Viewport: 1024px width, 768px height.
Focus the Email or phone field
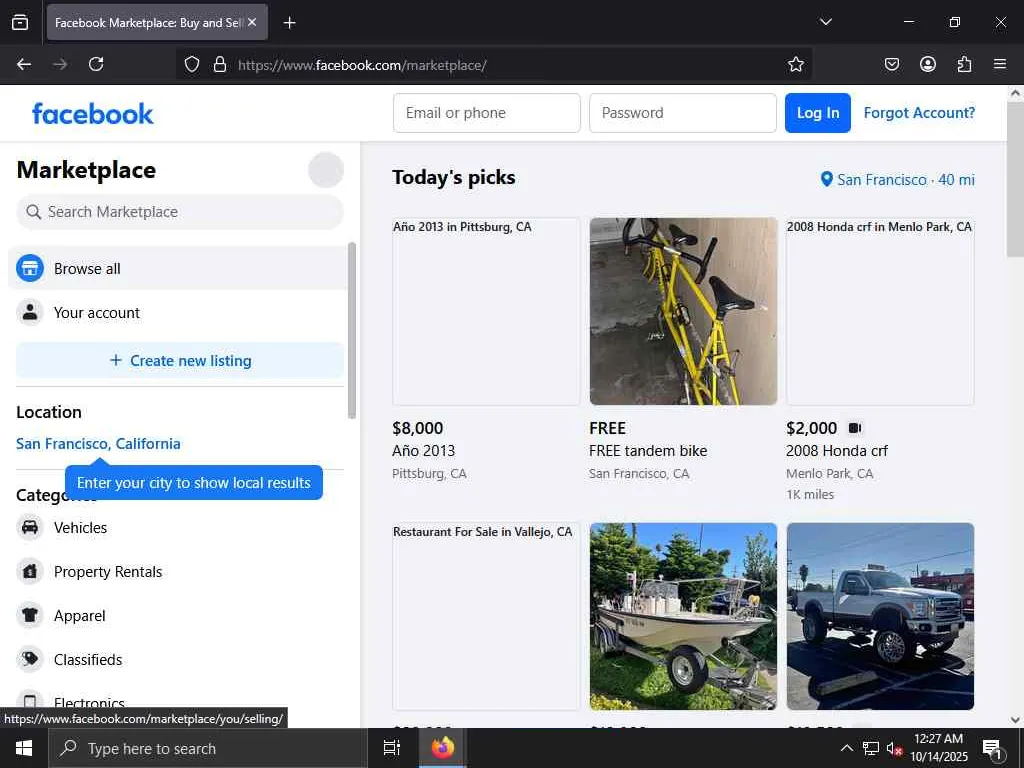(x=487, y=113)
